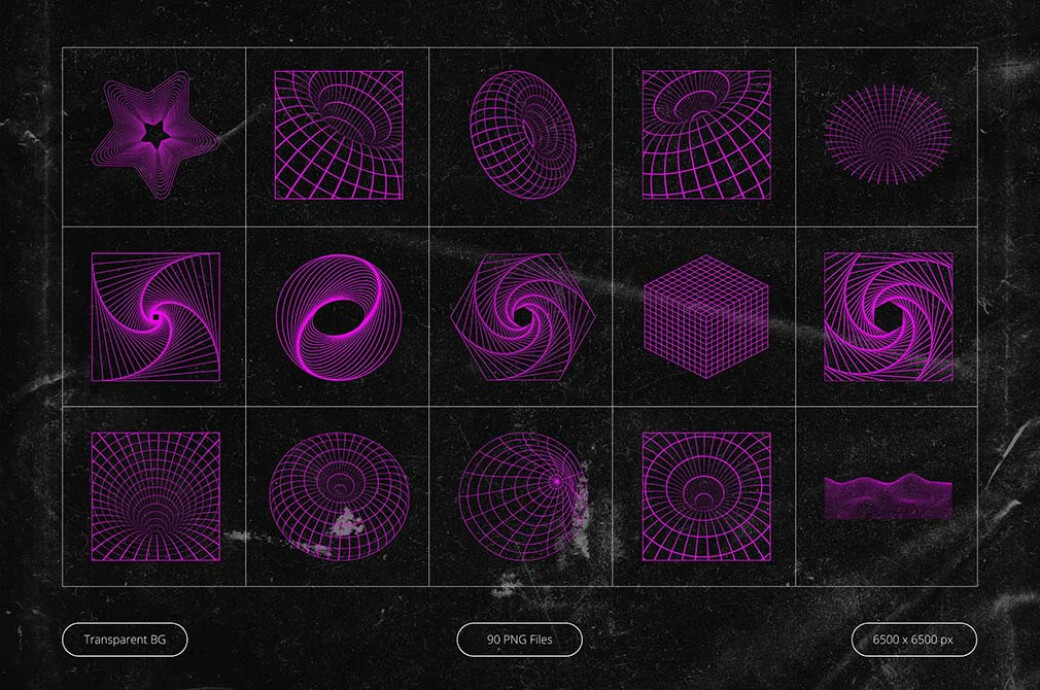Click the square tunnel grid wireframe
The height and width of the screenshot is (690, 1040).
coord(152,495)
